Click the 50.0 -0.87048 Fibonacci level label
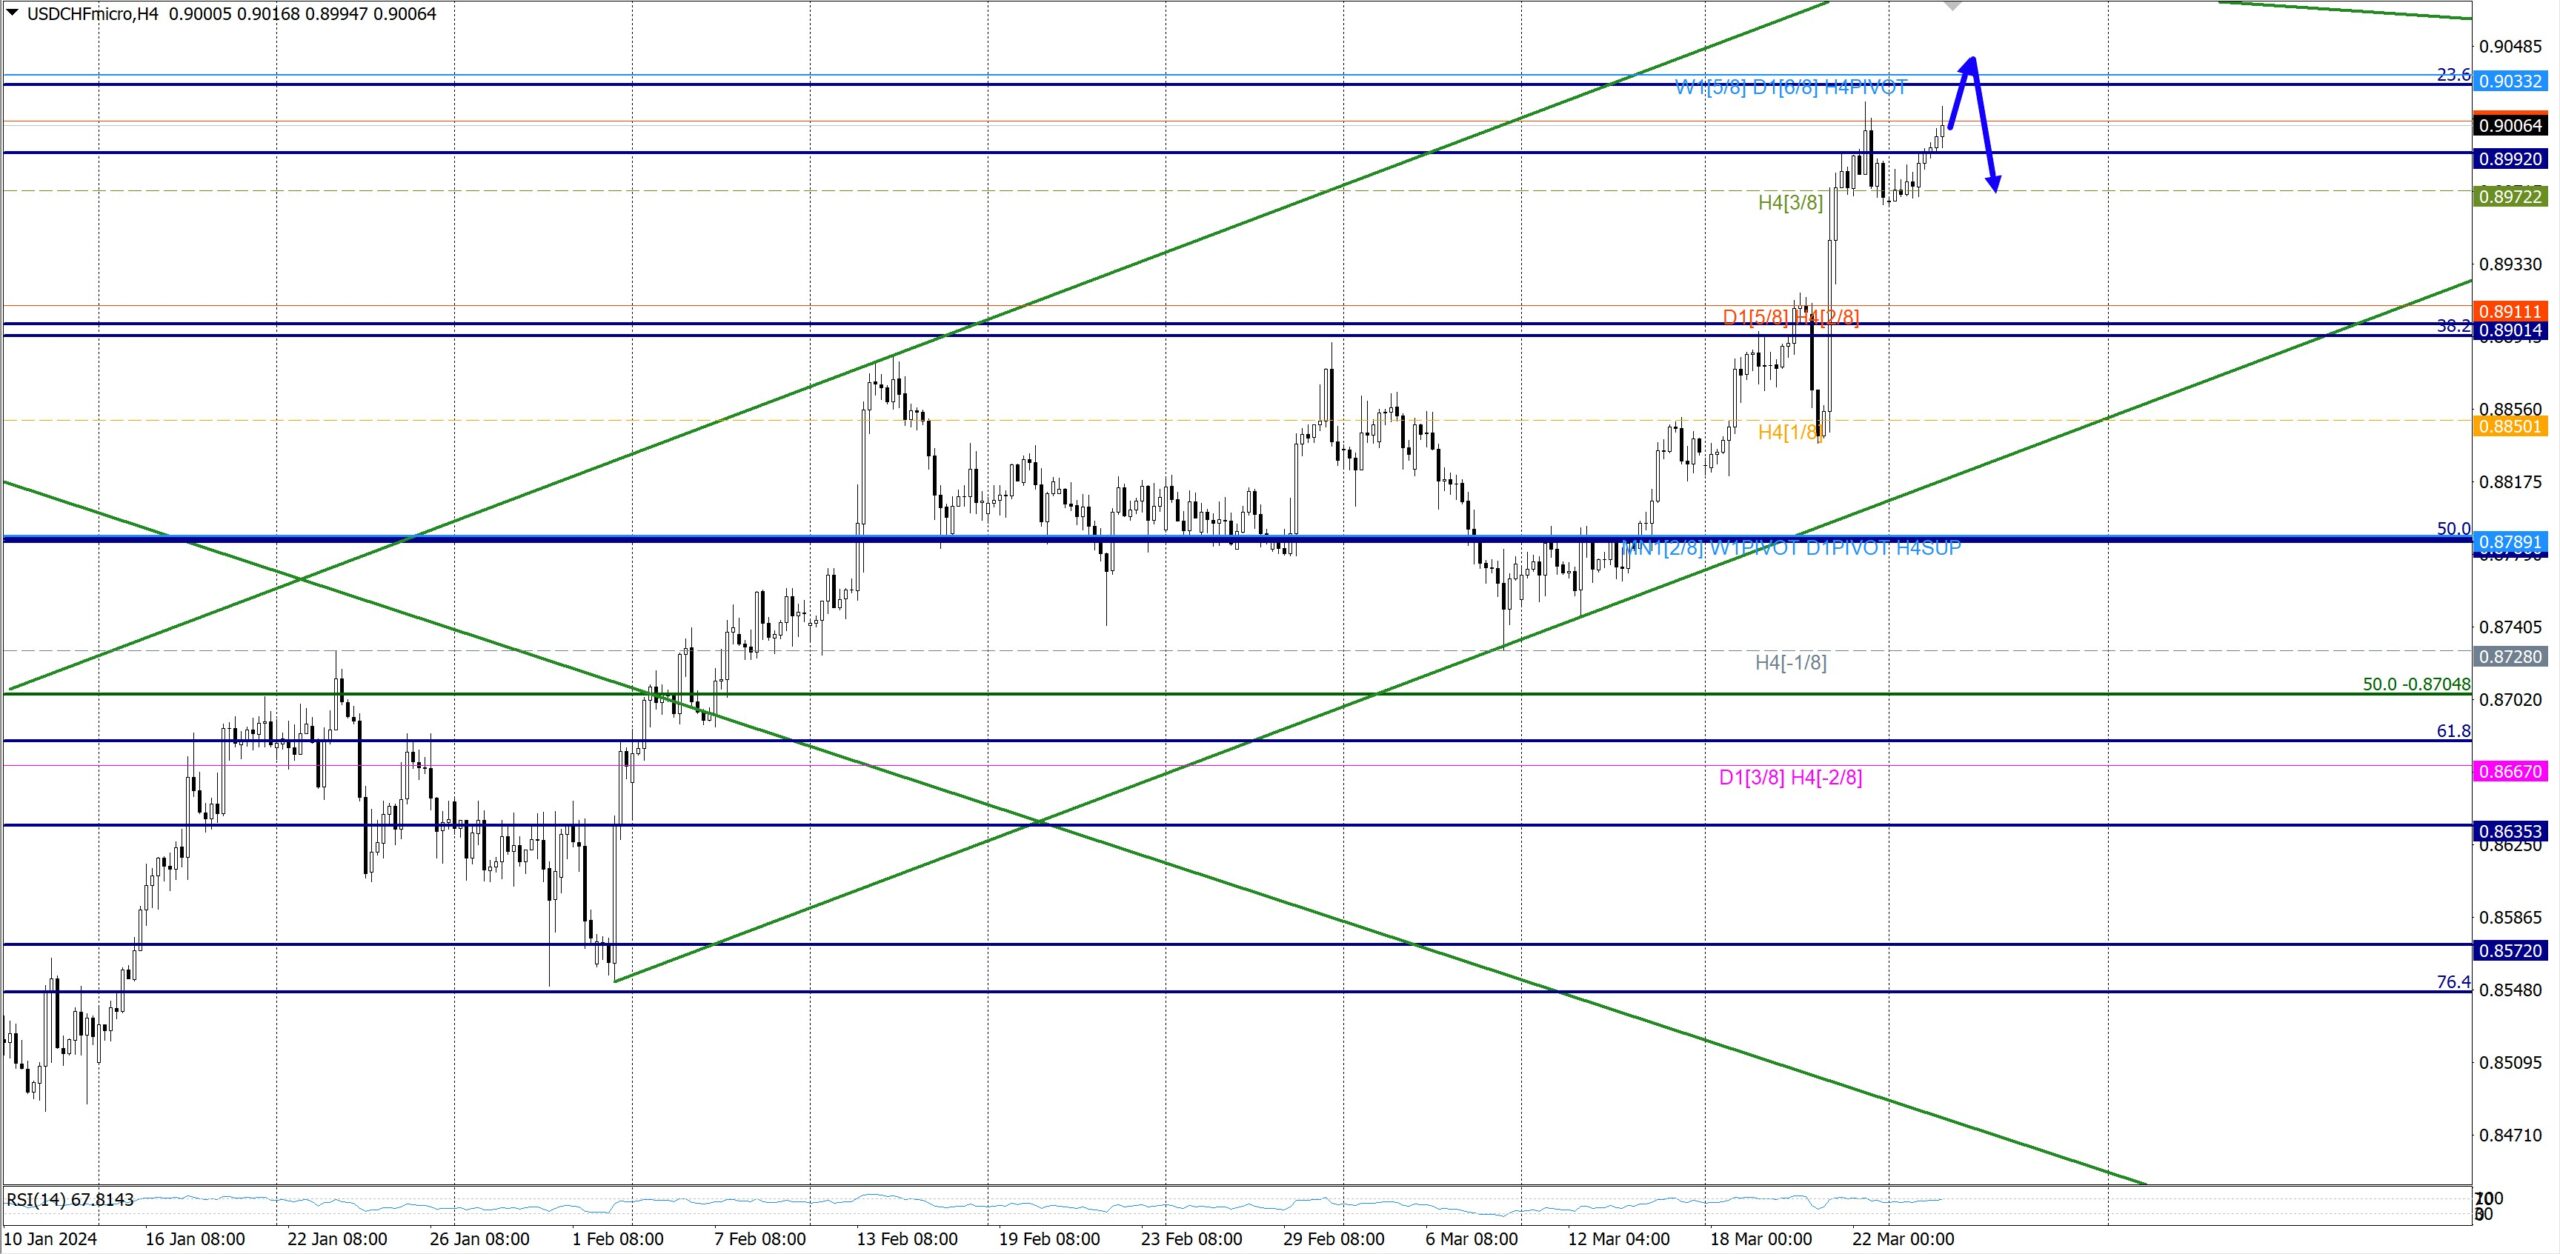The width and height of the screenshot is (2560, 1254). pos(2416,684)
